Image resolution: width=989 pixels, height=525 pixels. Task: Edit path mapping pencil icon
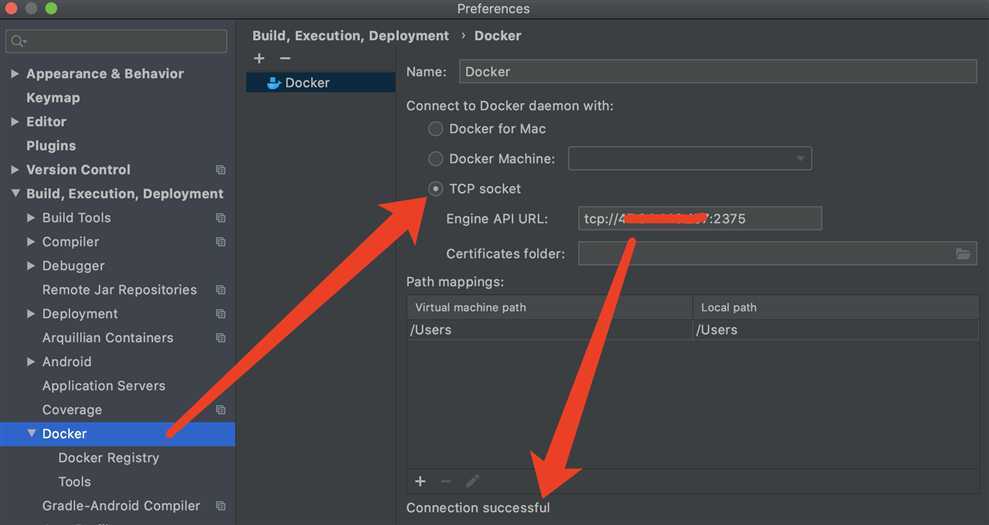[472, 481]
